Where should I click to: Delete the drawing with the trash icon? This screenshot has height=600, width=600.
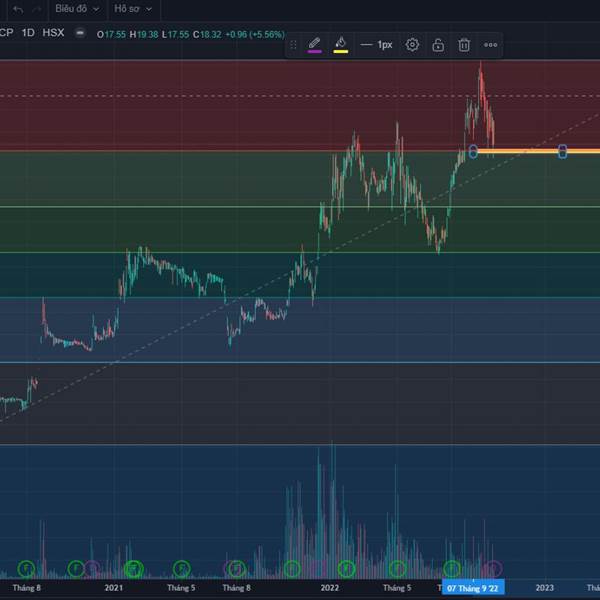[x=464, y=45]
